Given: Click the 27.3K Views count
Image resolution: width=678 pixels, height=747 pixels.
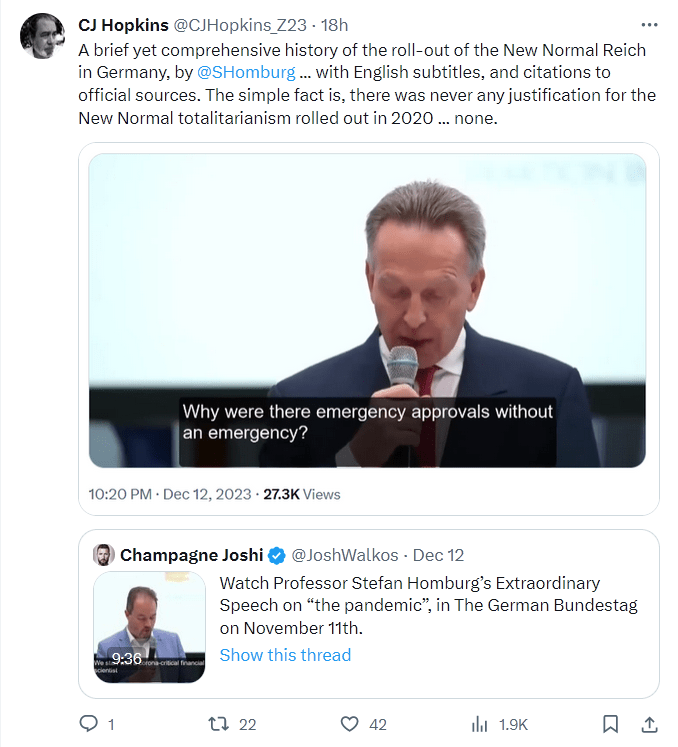Looking at the screenshot, I should pos(301,494).
